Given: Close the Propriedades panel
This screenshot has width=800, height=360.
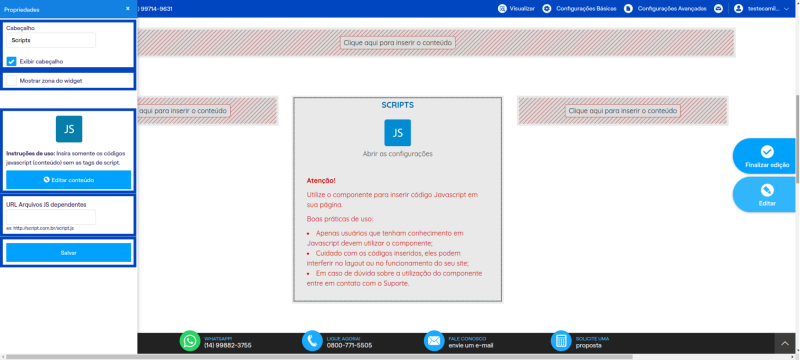Looking at the screenshot, I should pos(128,9).
